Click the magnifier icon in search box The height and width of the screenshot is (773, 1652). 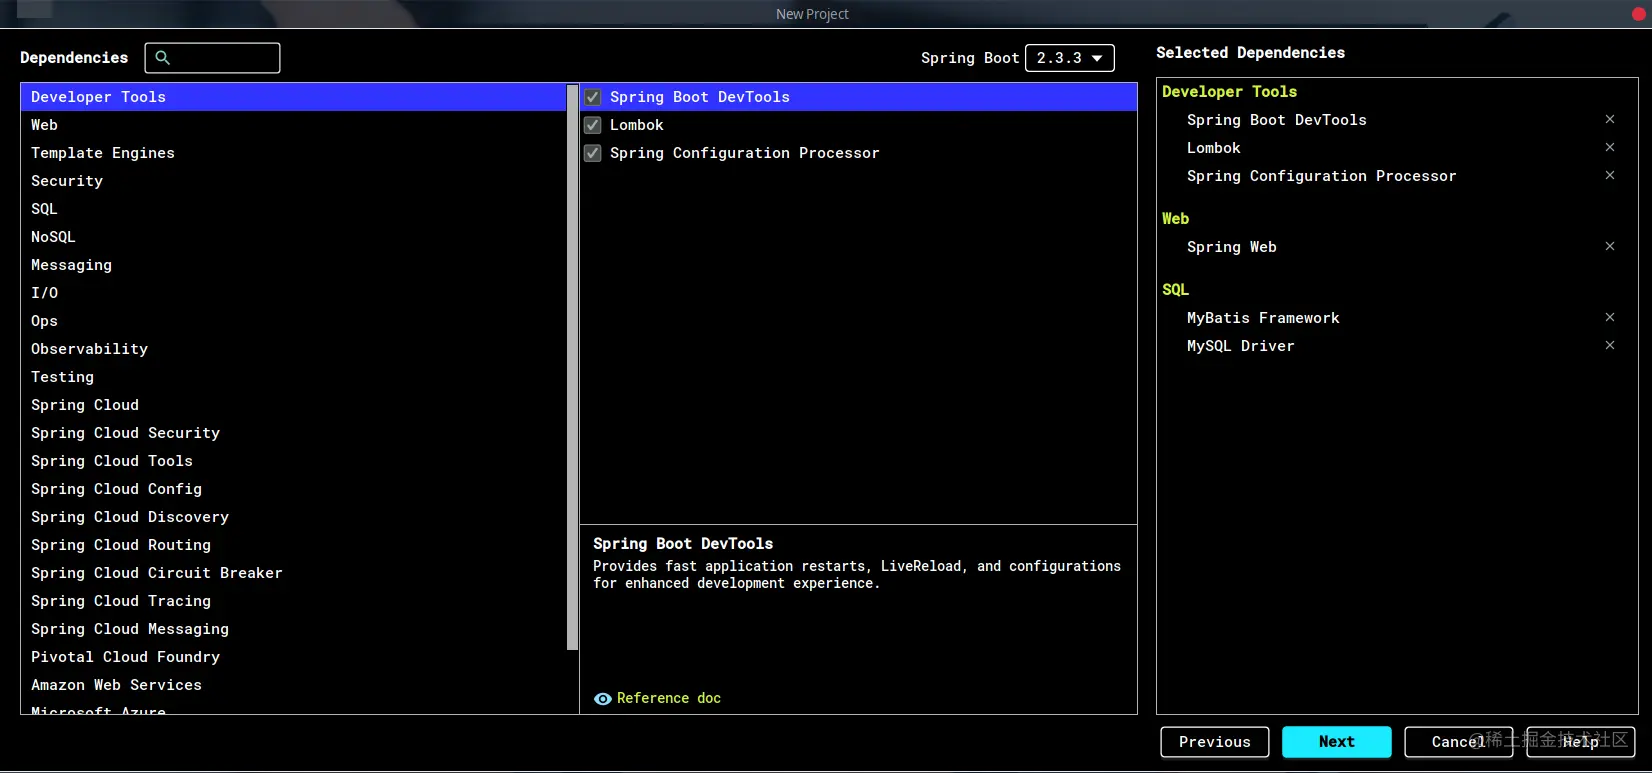163,58
